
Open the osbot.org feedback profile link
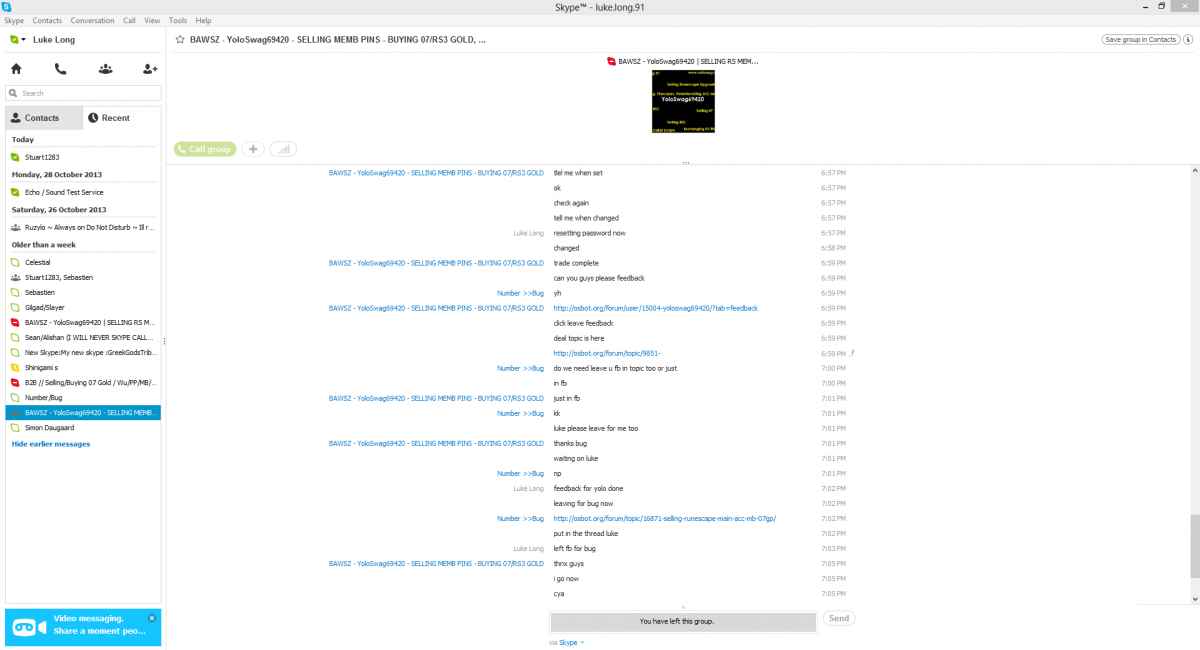pyautogui.click(x=655, y=308)
